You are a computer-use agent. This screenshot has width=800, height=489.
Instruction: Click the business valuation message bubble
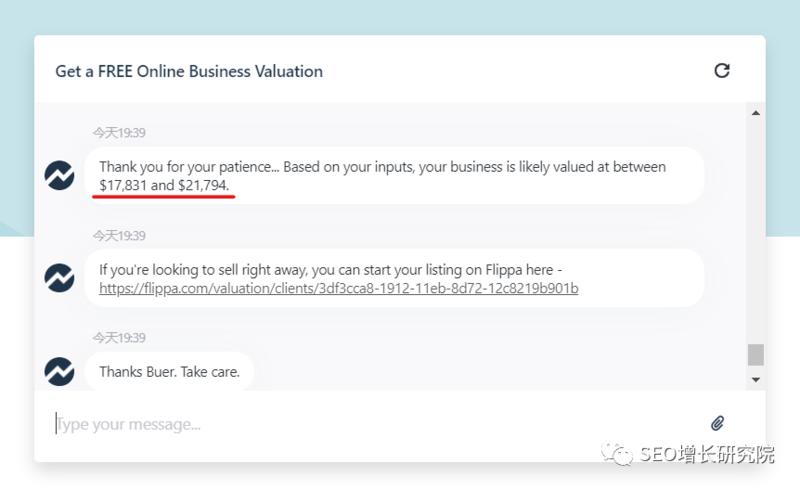coord(394,176)
